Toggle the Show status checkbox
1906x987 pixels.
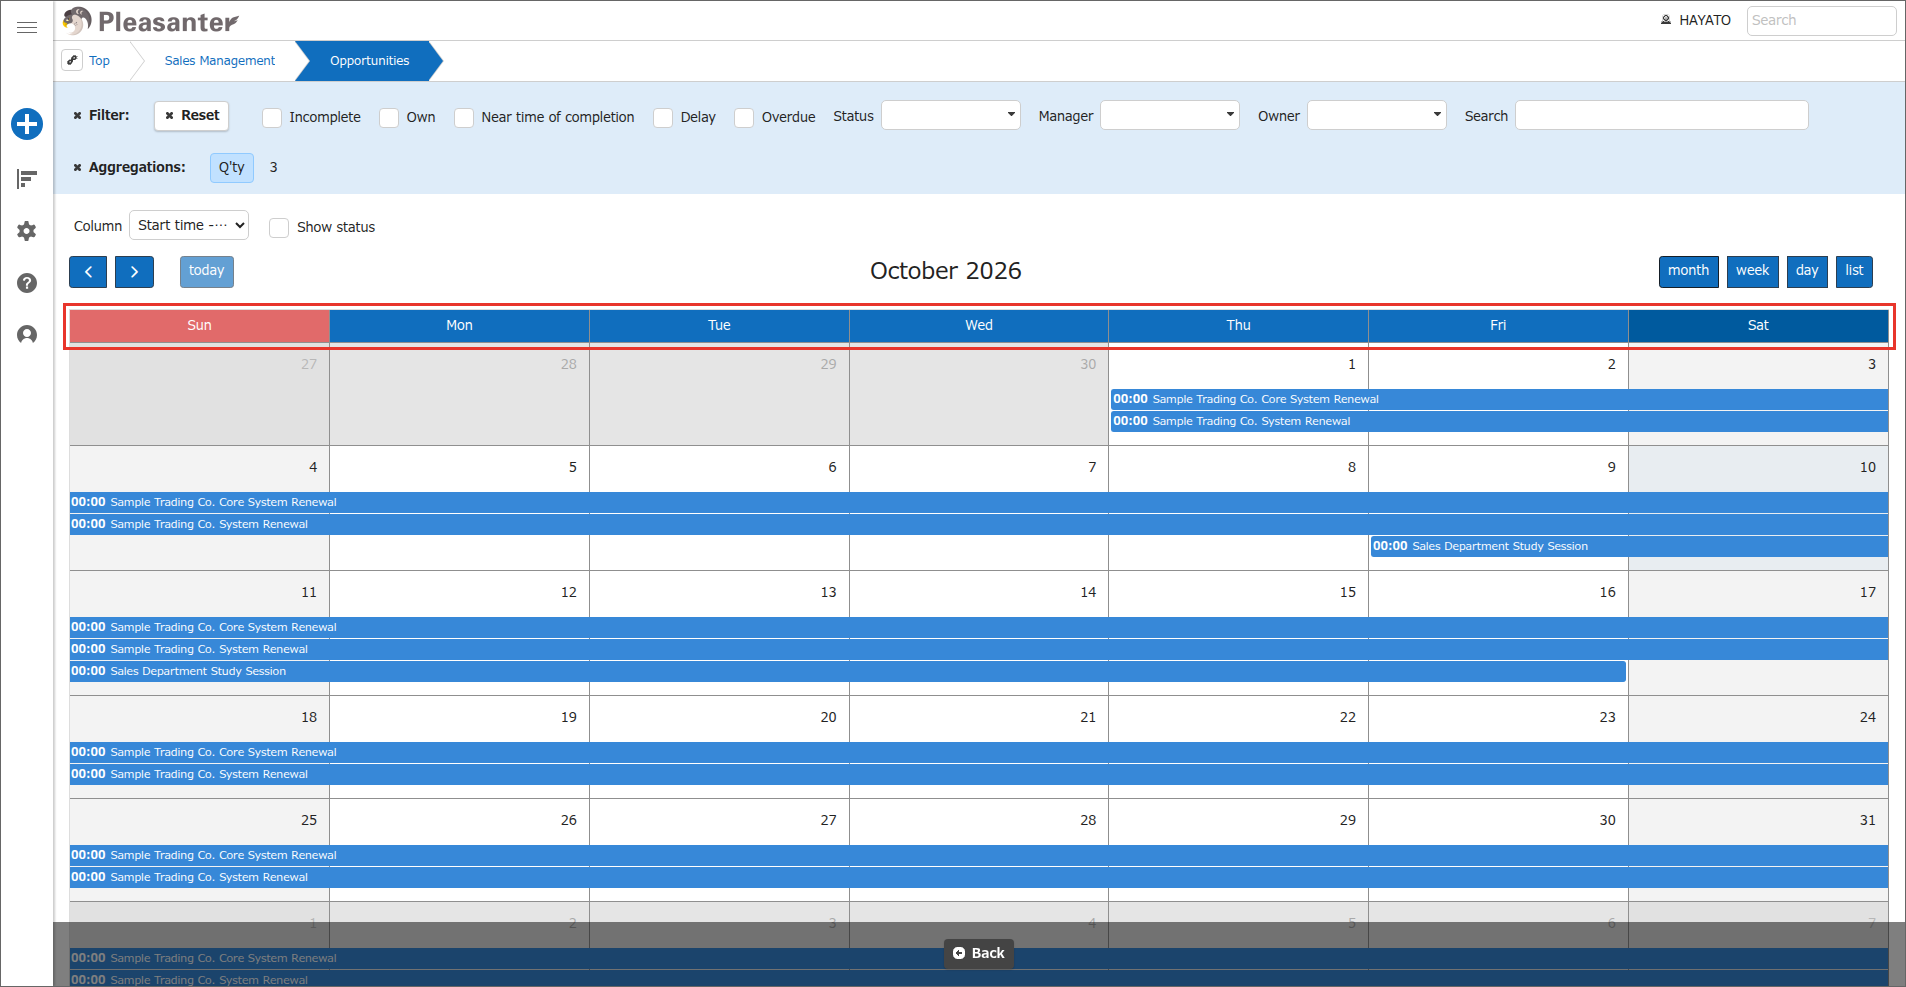(279, 228)
